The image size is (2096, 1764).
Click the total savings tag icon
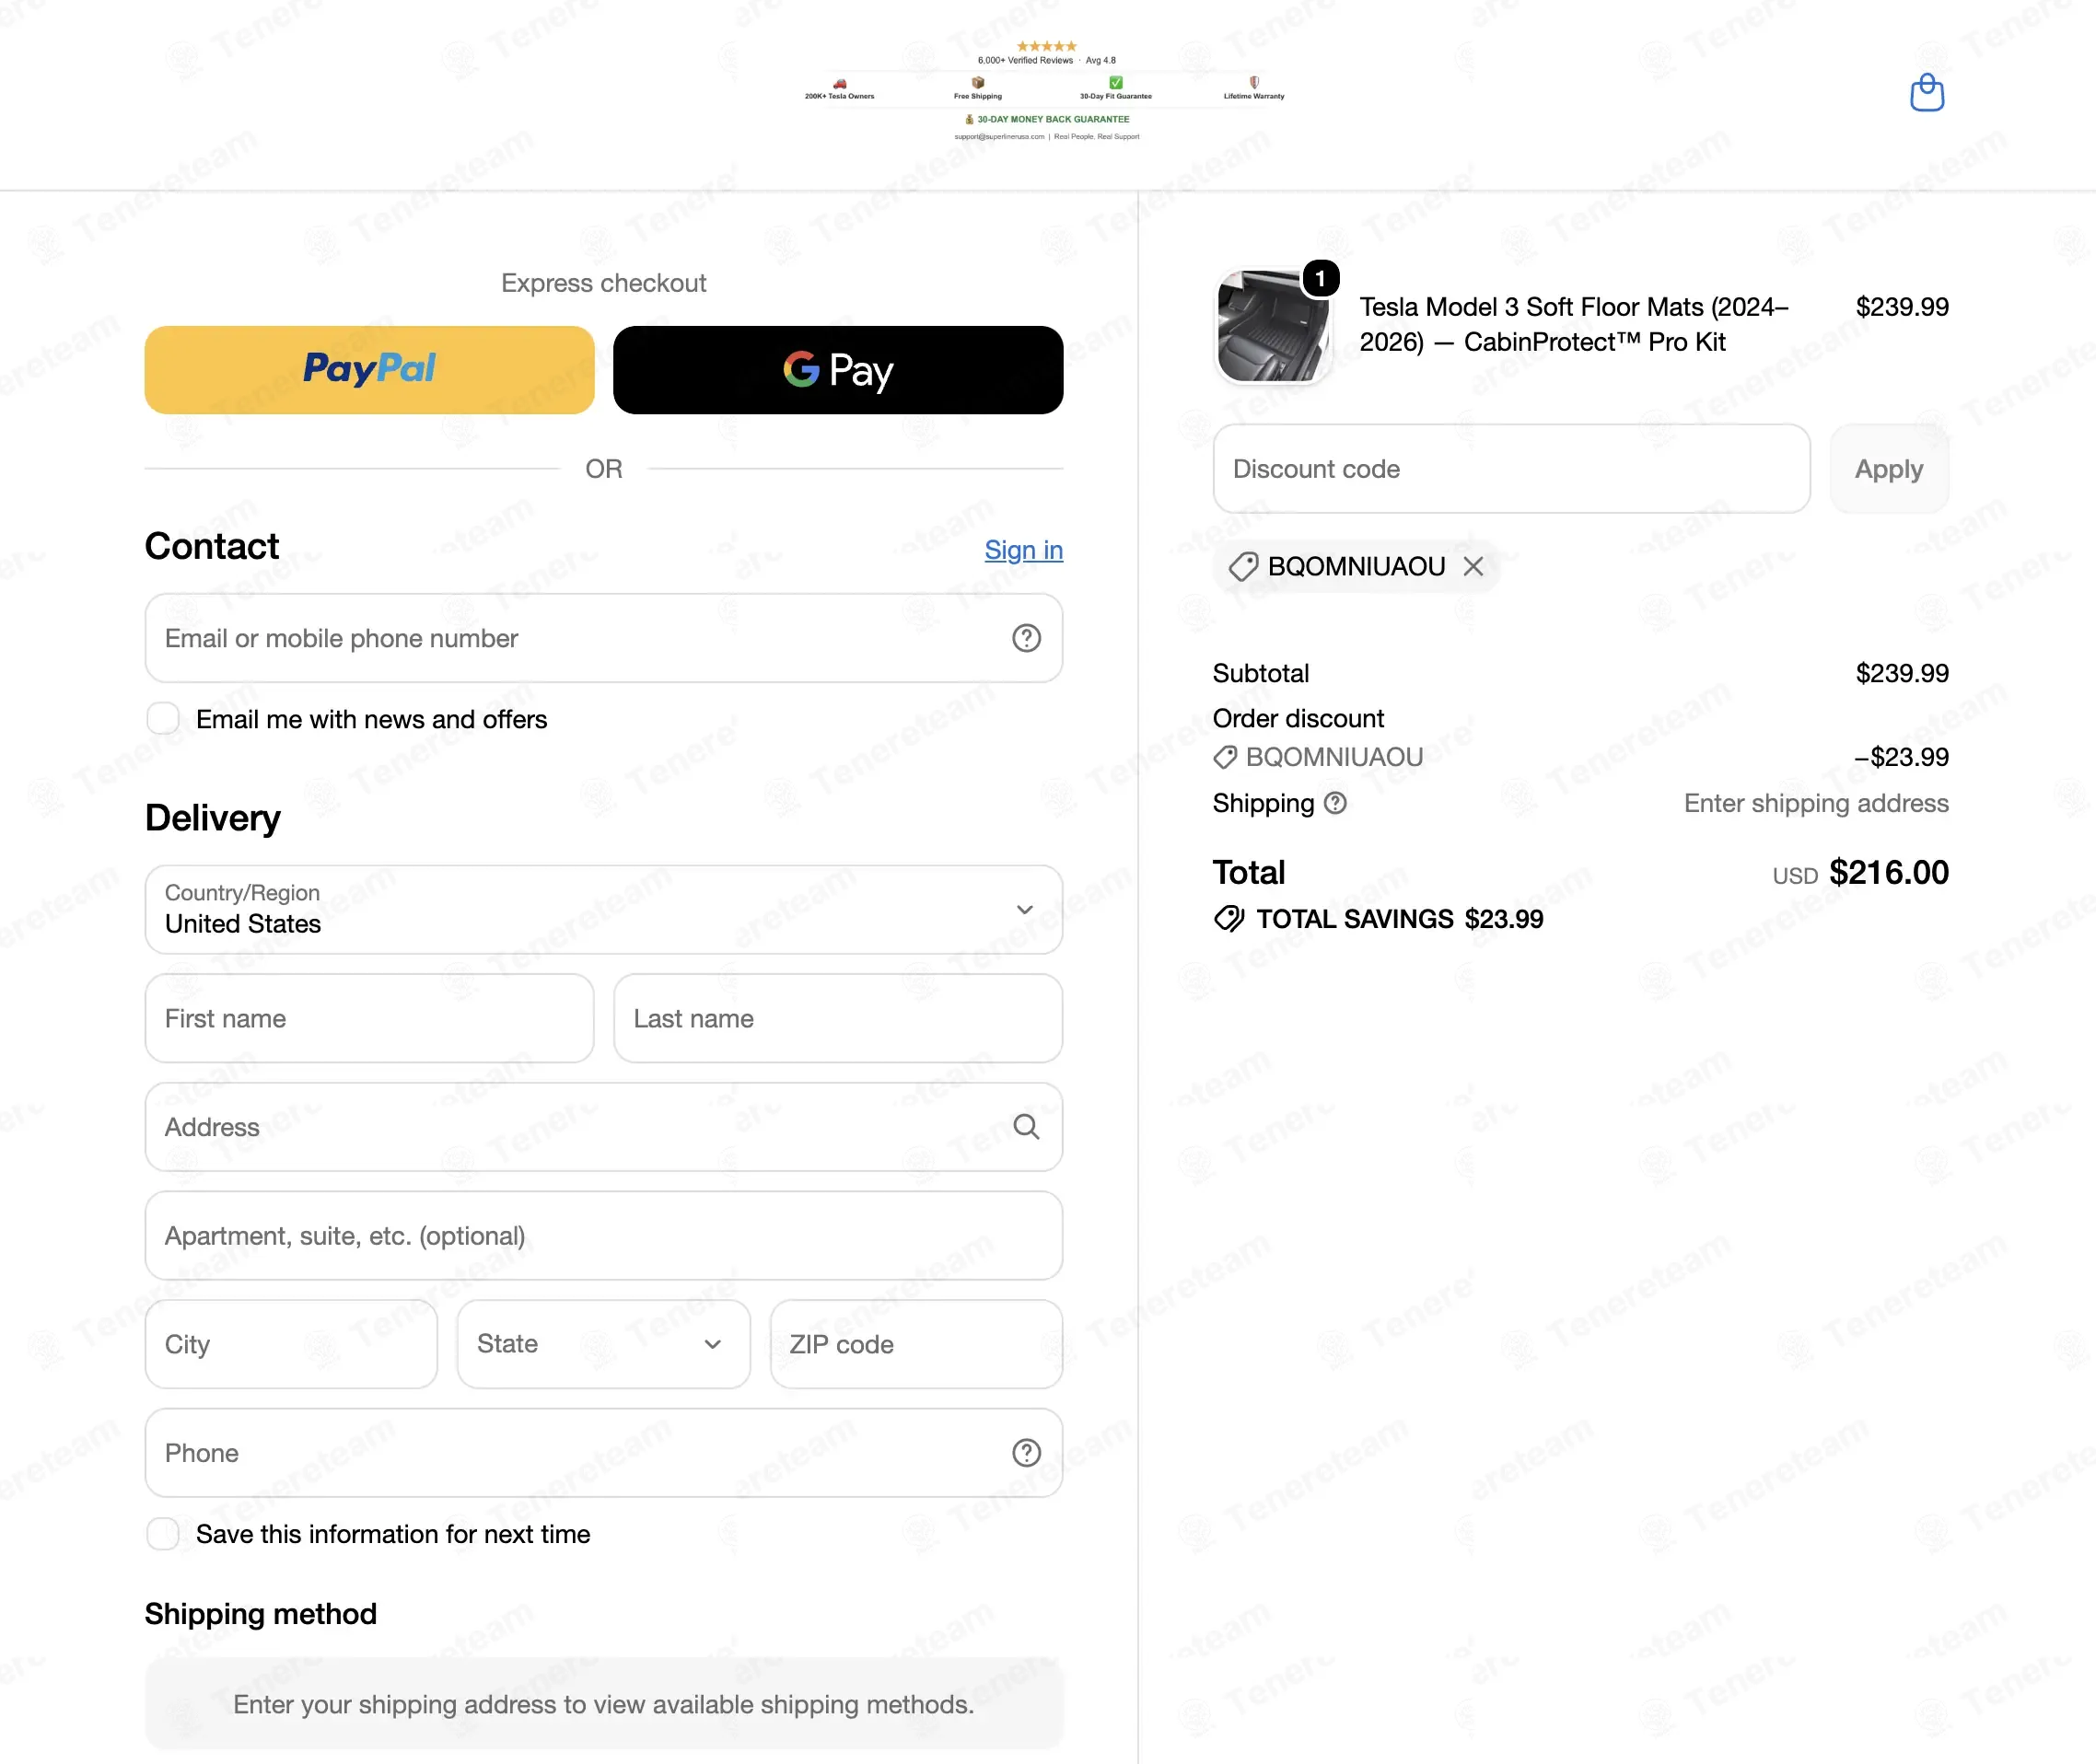tap(1229, 919)
